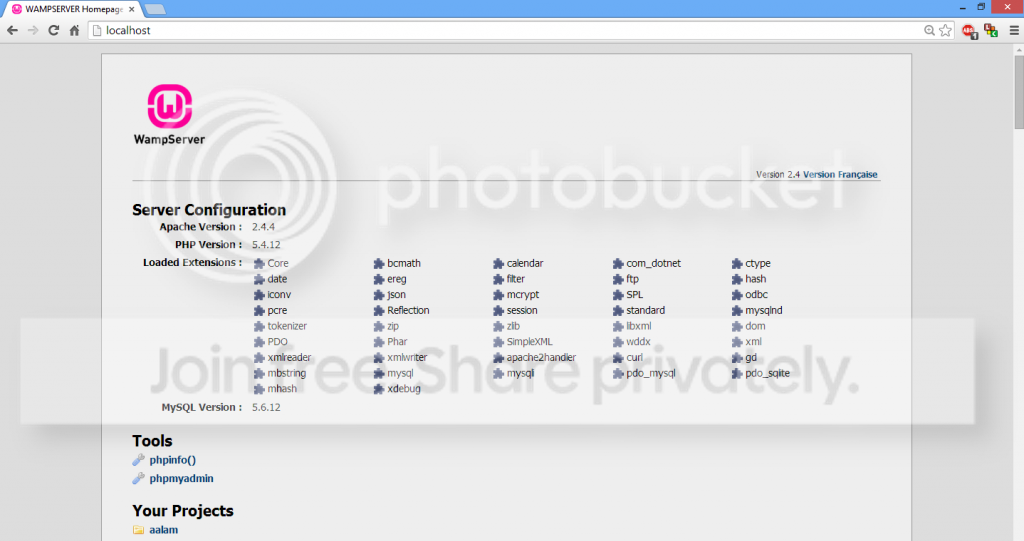
Task: Click the puzzle icon next to gd
Action: click(737, 357)
